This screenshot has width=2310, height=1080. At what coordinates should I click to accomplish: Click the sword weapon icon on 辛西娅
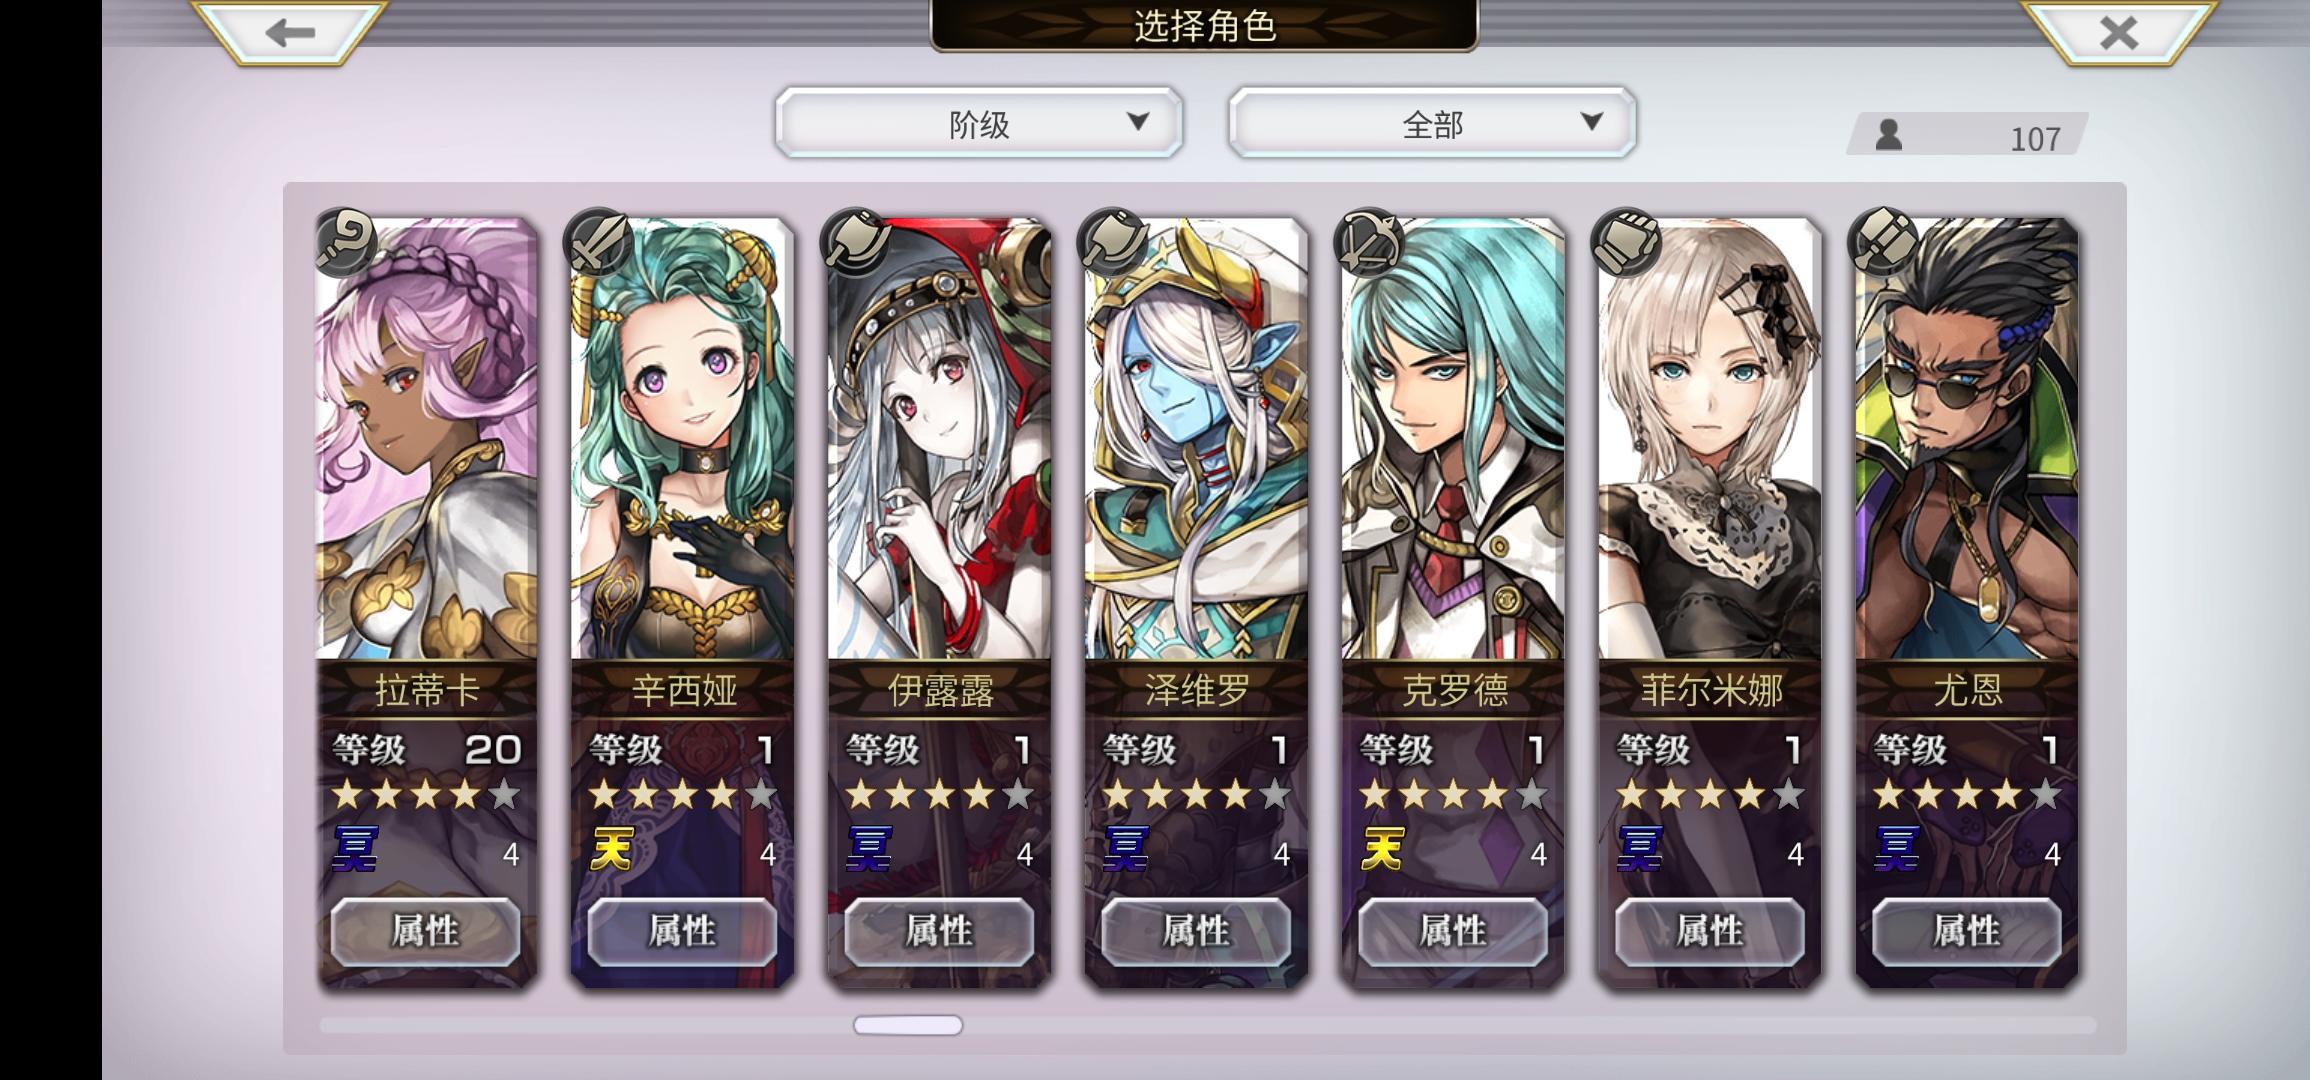click(597, 241)
